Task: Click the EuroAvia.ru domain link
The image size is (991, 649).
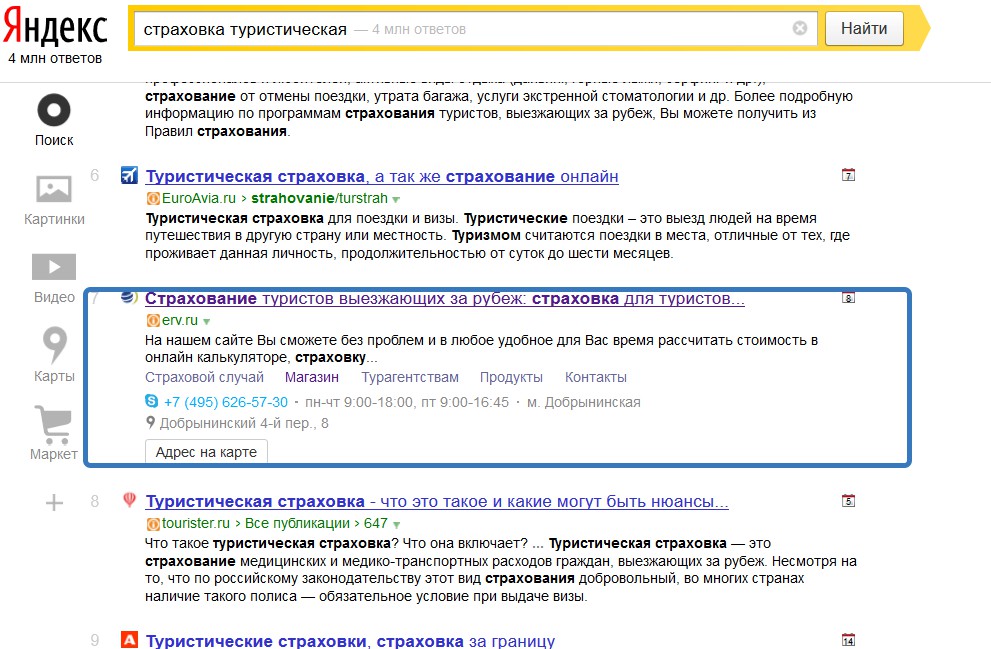Action: click(198, 198)
